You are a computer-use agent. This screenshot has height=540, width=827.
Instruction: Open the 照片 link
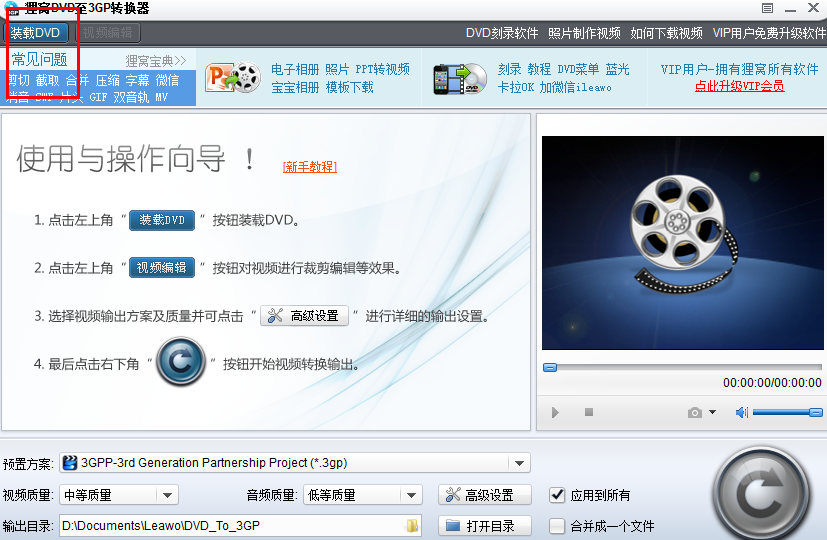pyautogui.click(x=337, y=69)
